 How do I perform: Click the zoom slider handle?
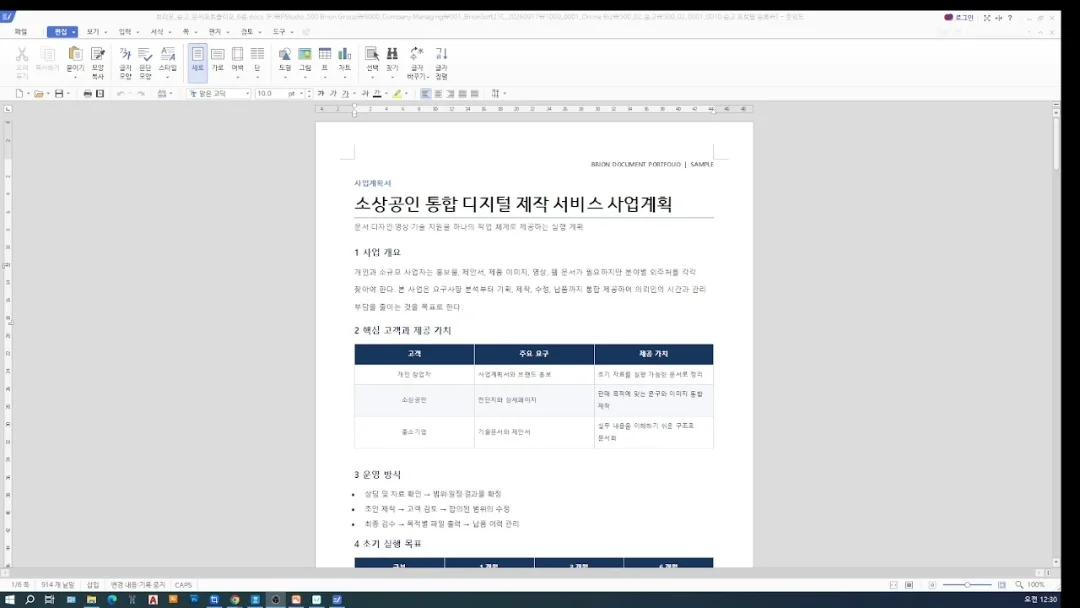[967, 585]
